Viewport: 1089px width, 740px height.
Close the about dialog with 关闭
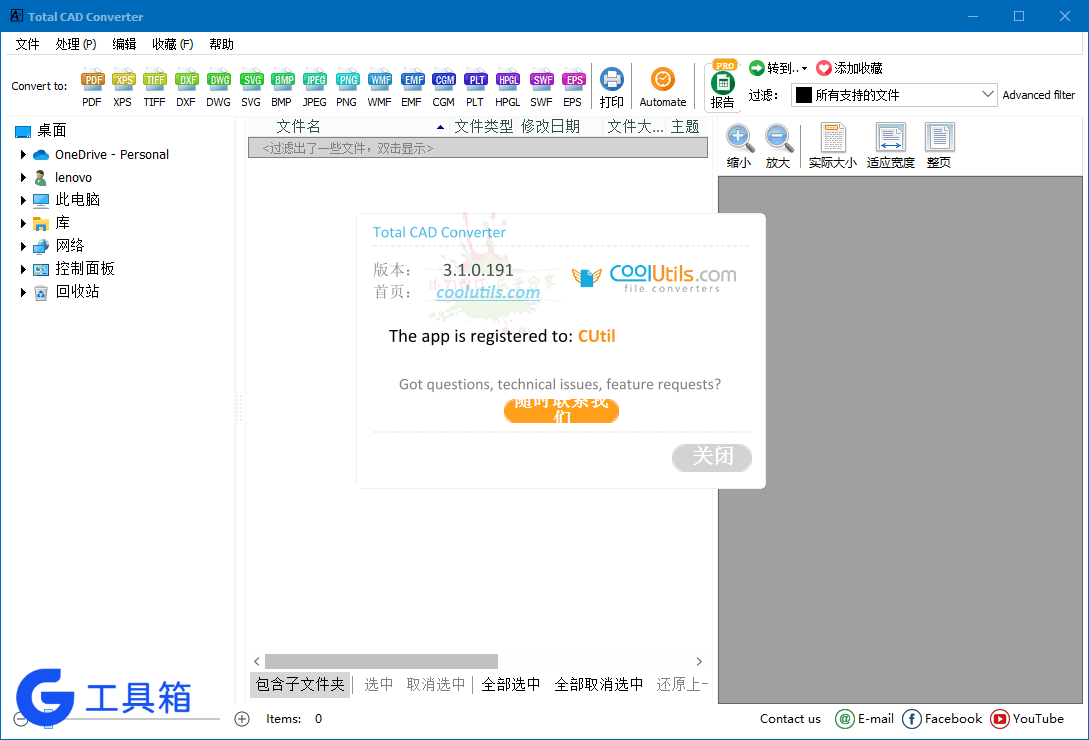coord(712,457)
